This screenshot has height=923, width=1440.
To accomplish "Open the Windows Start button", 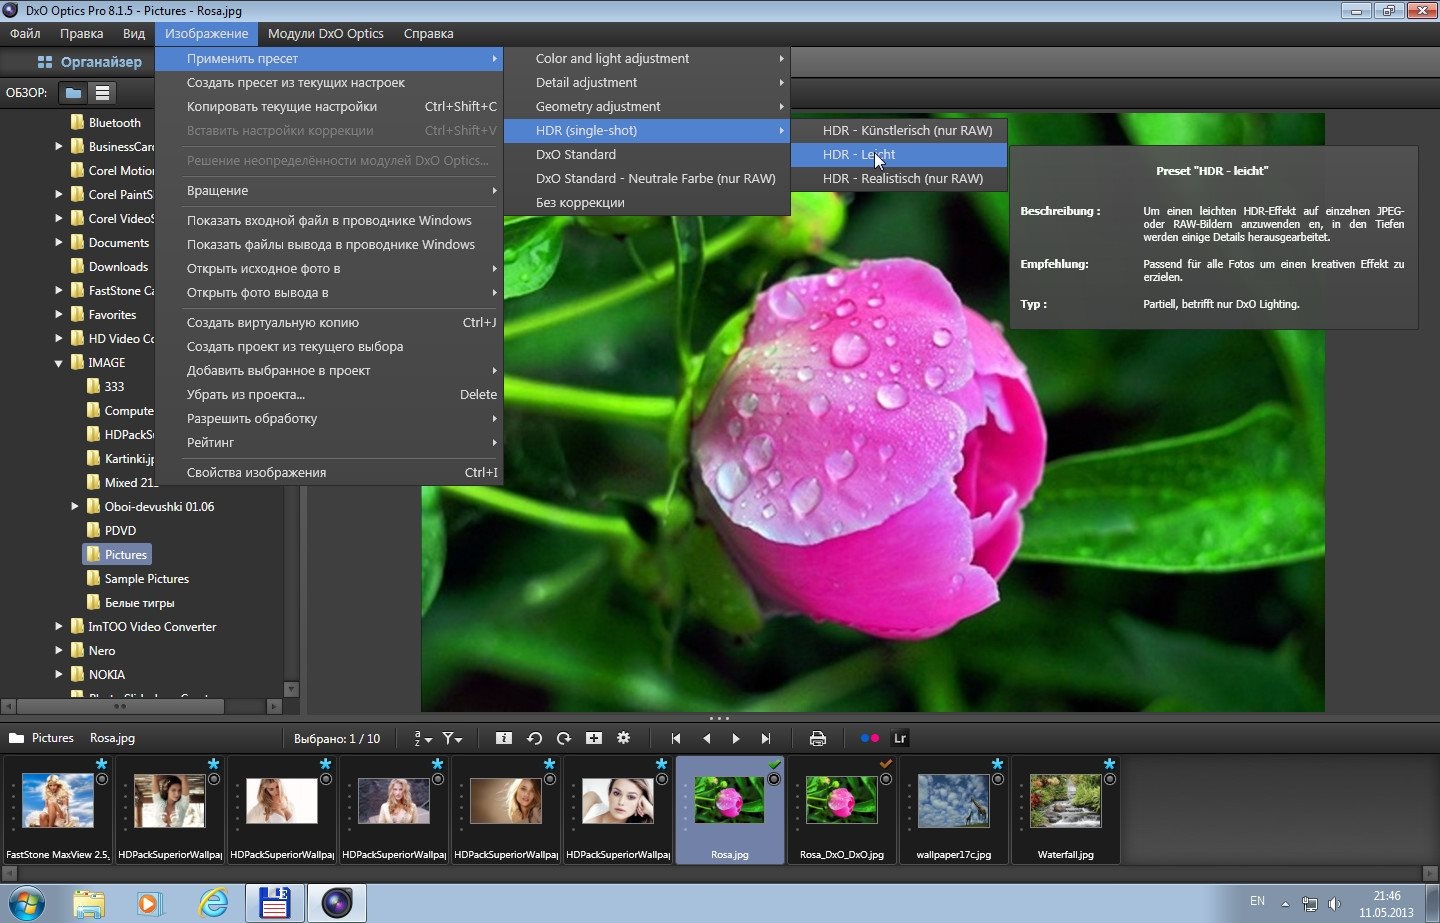I will (25, 903).
